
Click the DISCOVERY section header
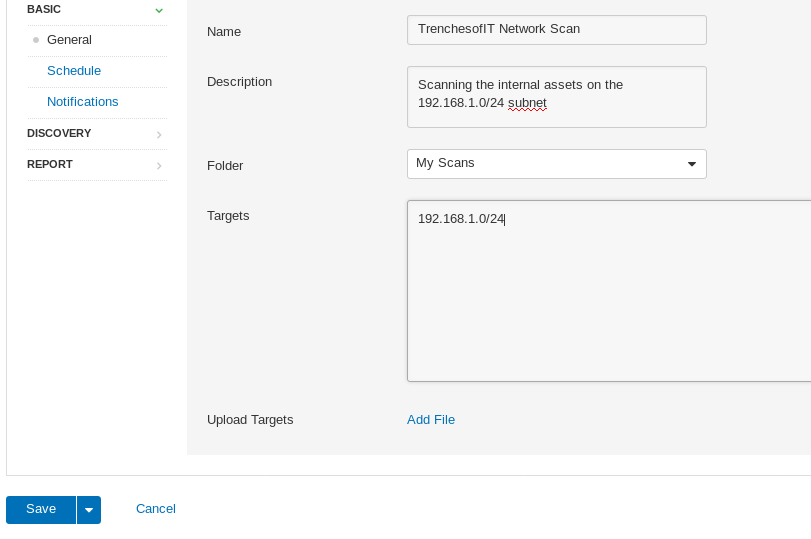pyautogui.click(x=59, y=133)
